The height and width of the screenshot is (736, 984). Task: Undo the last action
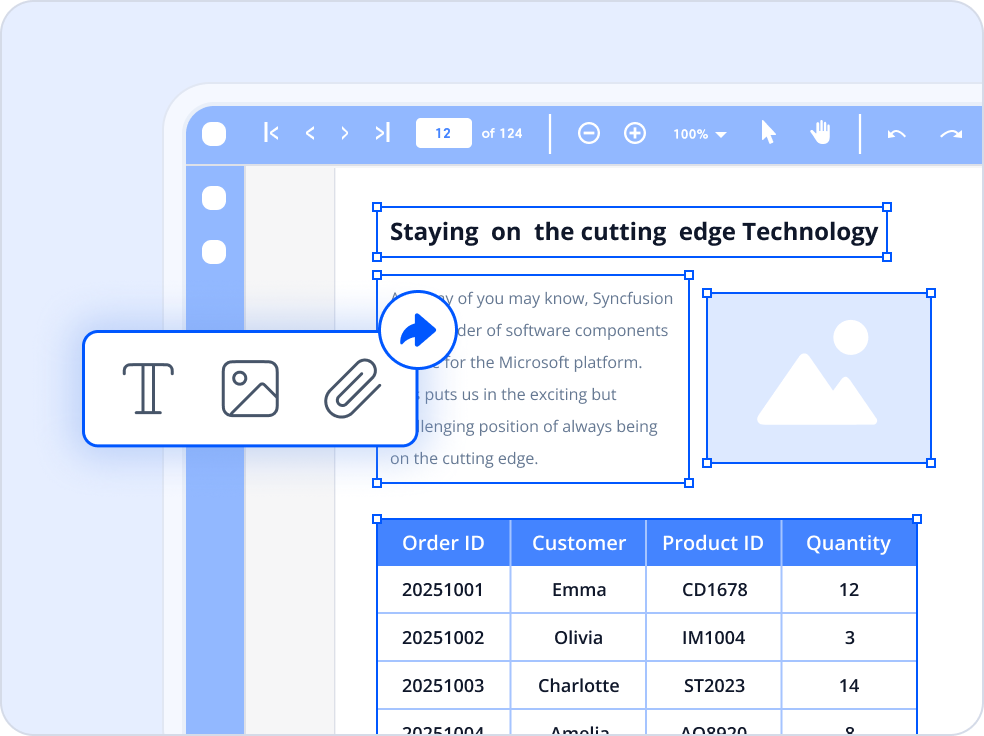896,134
